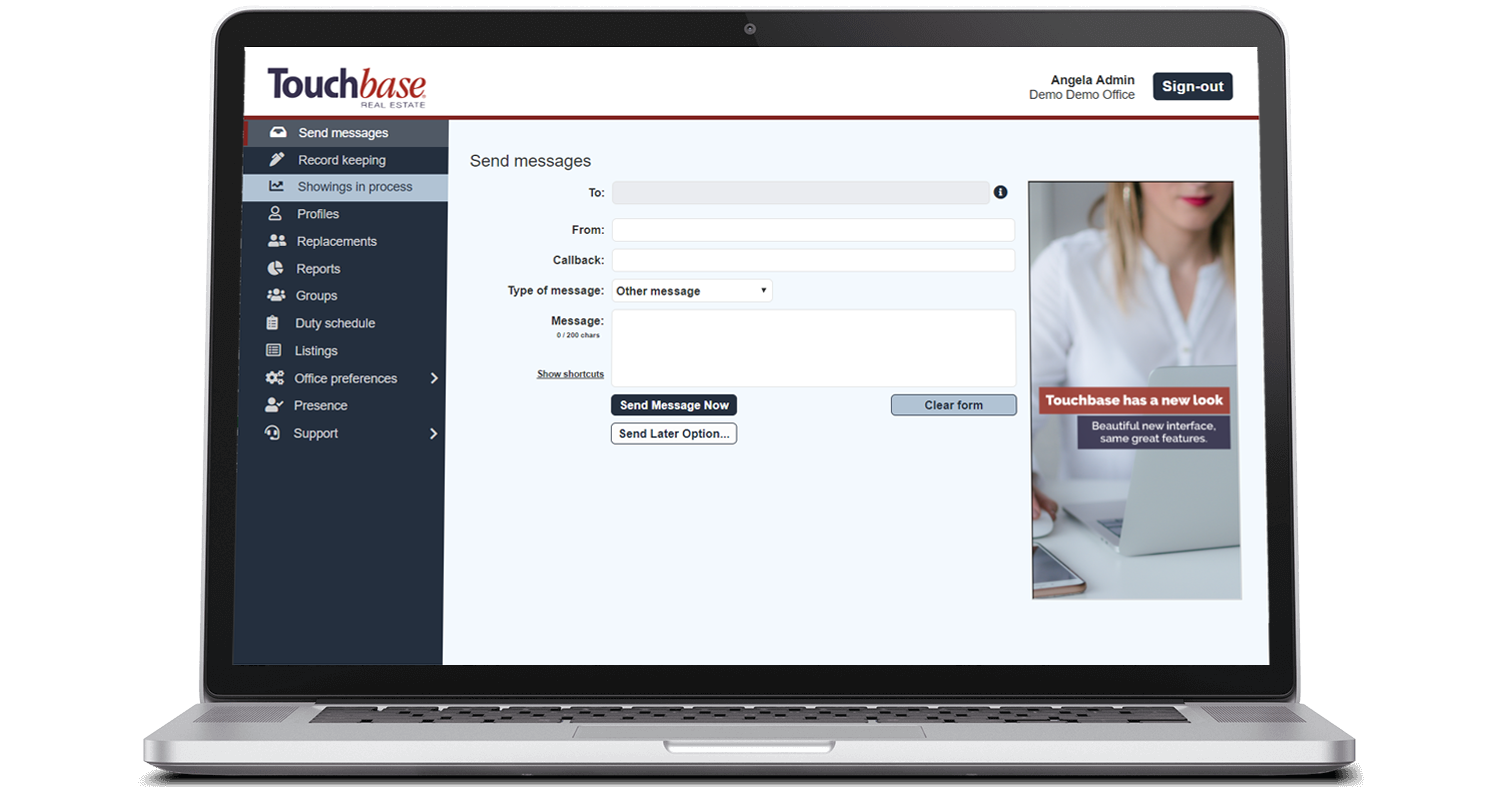Select the Groups icon in the sidebar
1500x791 pixels.
point(275,295)
